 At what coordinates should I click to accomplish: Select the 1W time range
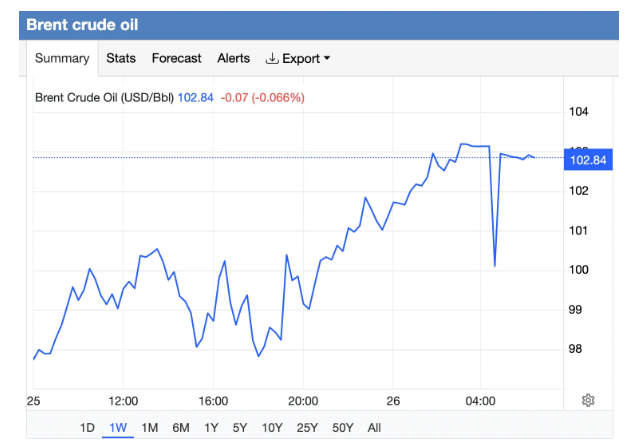click(x=118, y=428)
